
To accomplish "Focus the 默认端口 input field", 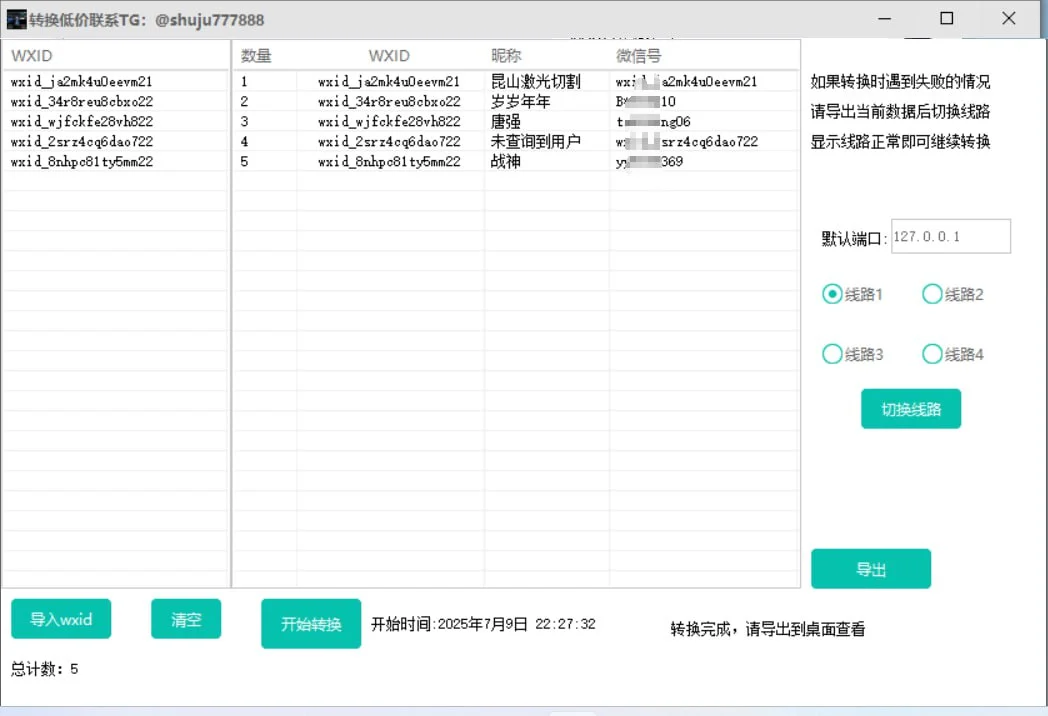I will pyautogui.click(x=950, y=236).
